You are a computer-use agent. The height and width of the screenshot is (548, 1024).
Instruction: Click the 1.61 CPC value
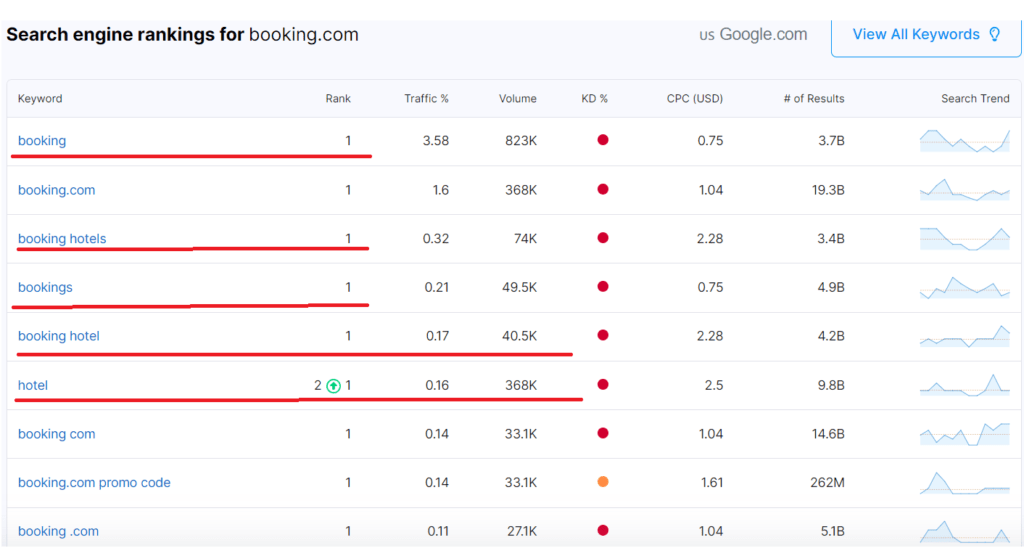point(712,483)
